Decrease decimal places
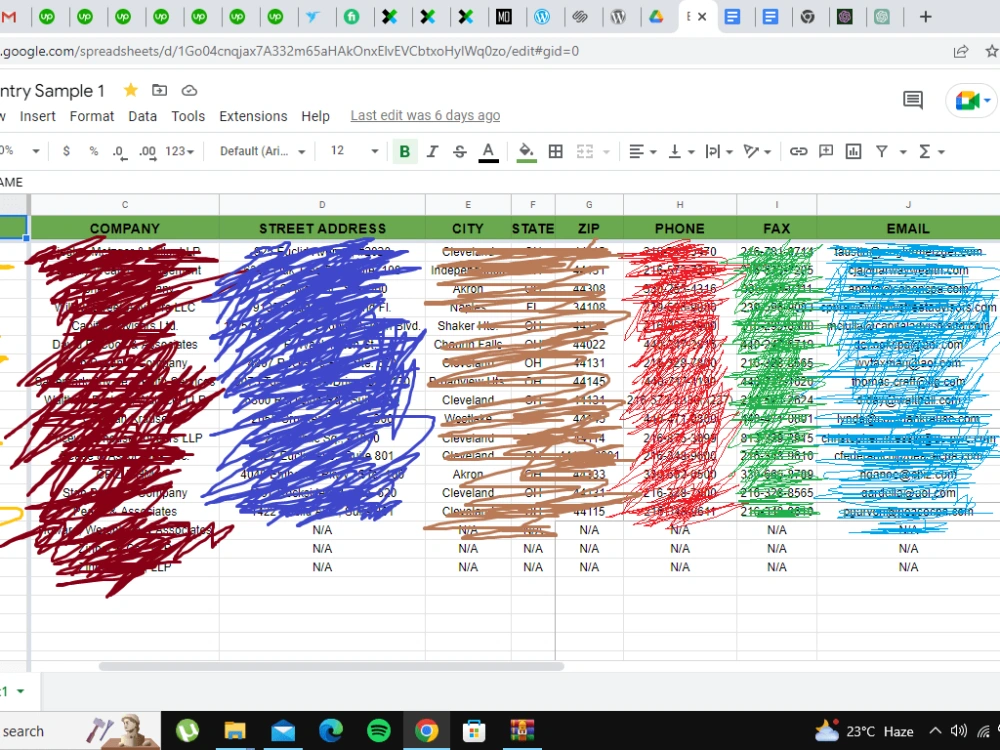The height and width of the screenshot is (750, 1000). coord(119,152)
